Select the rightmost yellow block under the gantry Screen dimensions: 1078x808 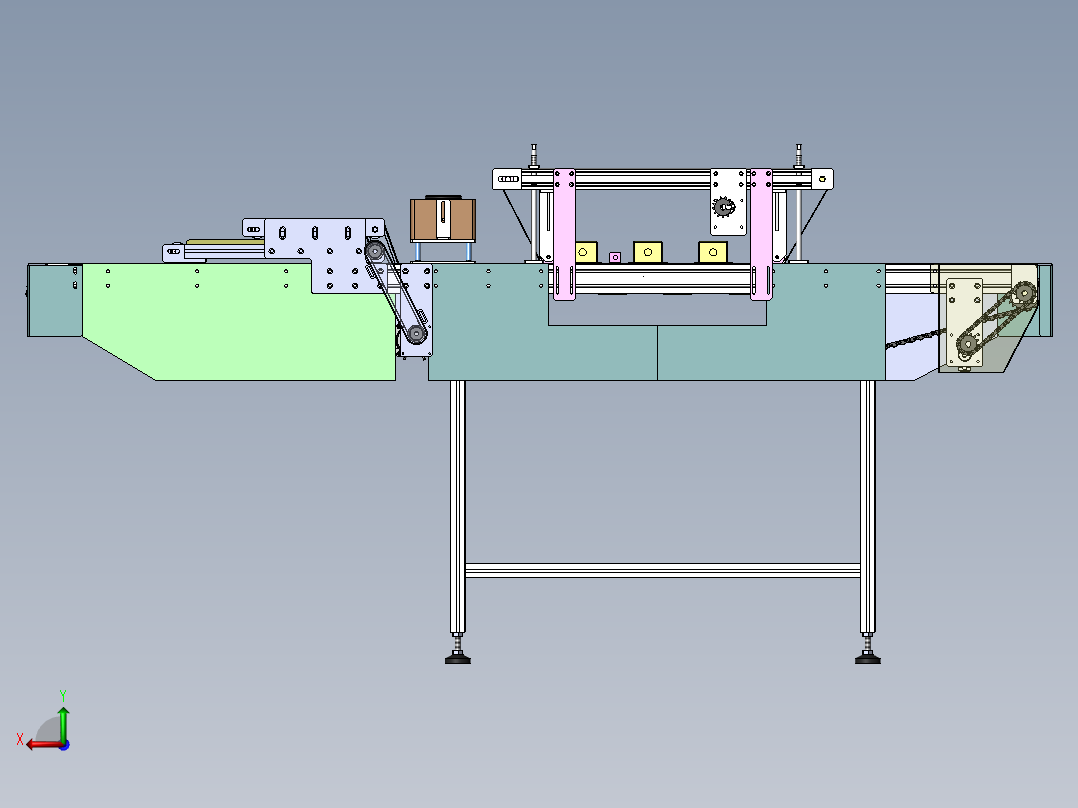[x=713, y=252]
